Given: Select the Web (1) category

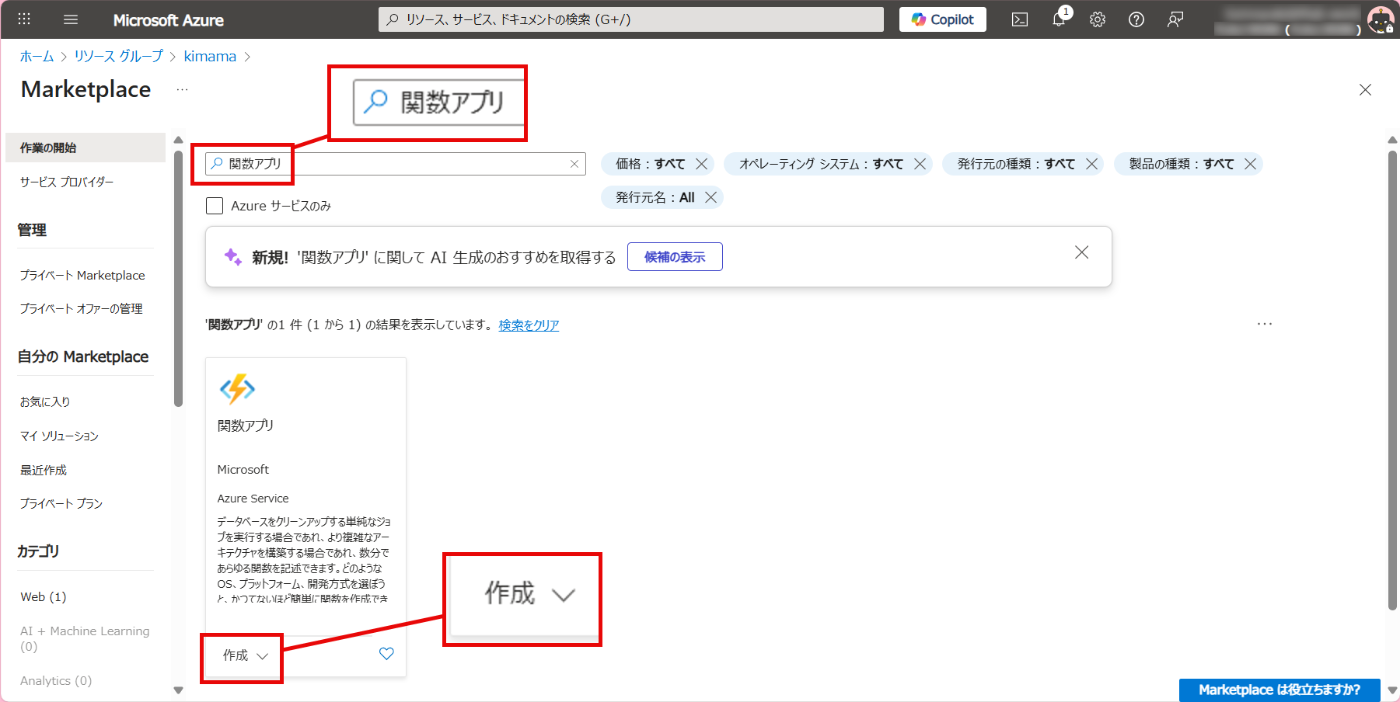Looking at the screenshot, I should (x=43, y=597).
